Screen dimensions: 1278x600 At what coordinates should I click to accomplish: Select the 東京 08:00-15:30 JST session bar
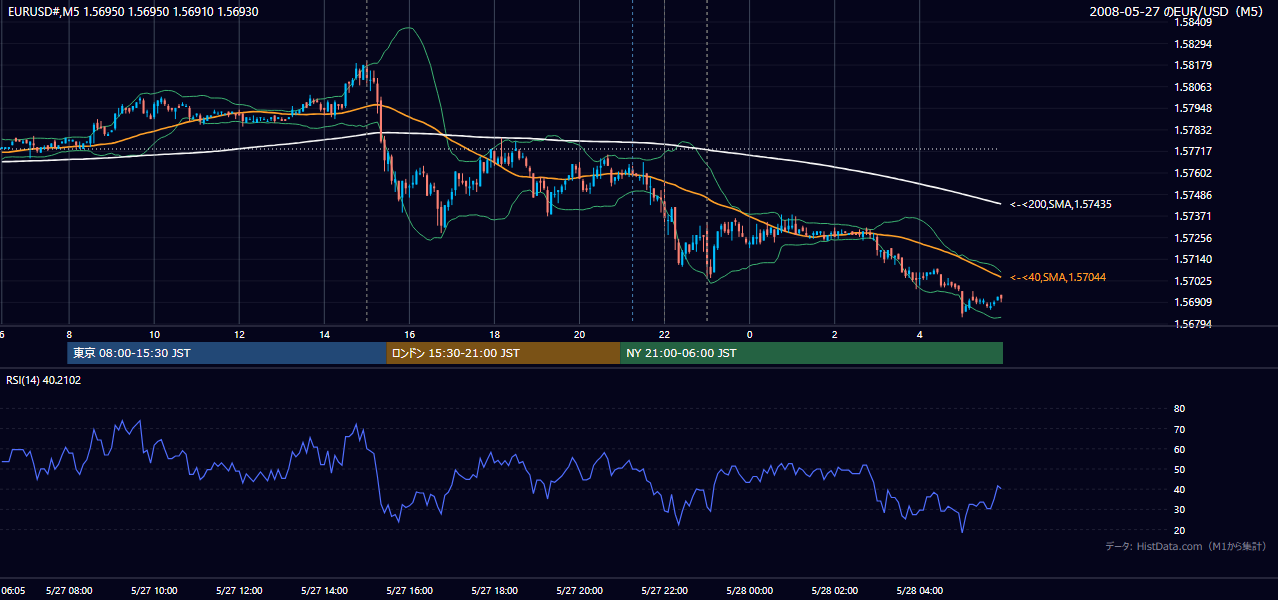point(227,353)
